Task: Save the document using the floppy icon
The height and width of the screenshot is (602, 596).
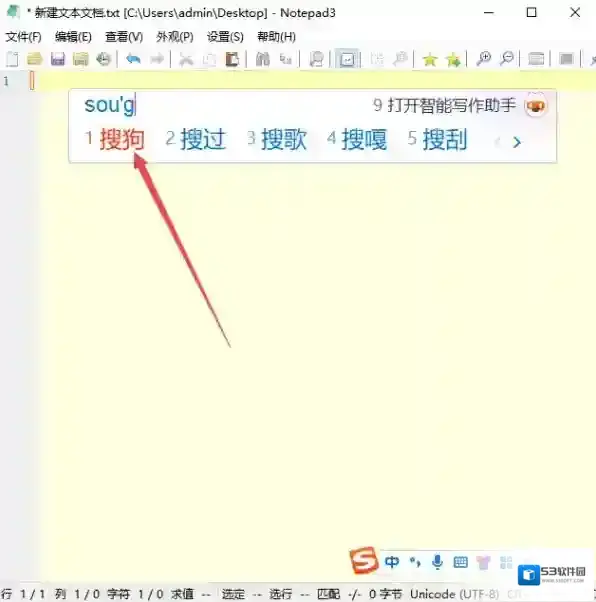Action: 58,59
